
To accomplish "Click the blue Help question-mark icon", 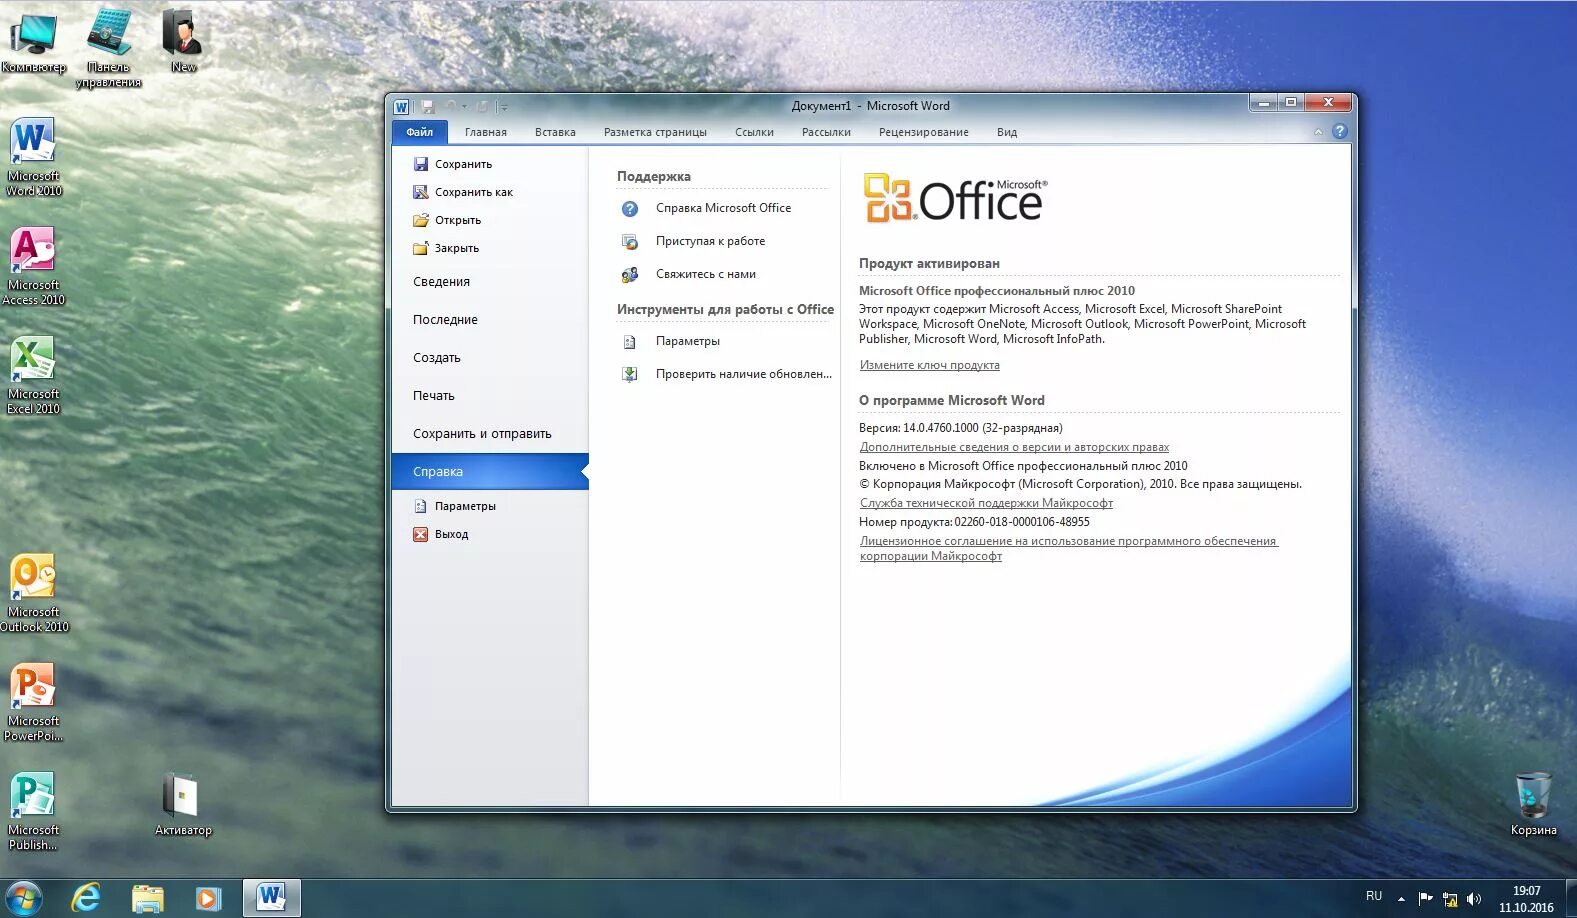I will 1340,131.
